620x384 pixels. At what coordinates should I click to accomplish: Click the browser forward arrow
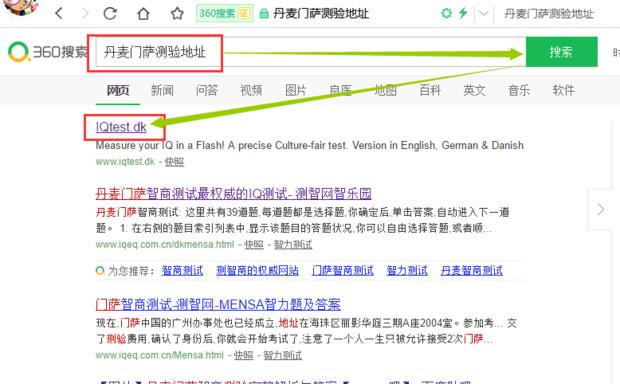pyautogui.click(x=85, y=13)
